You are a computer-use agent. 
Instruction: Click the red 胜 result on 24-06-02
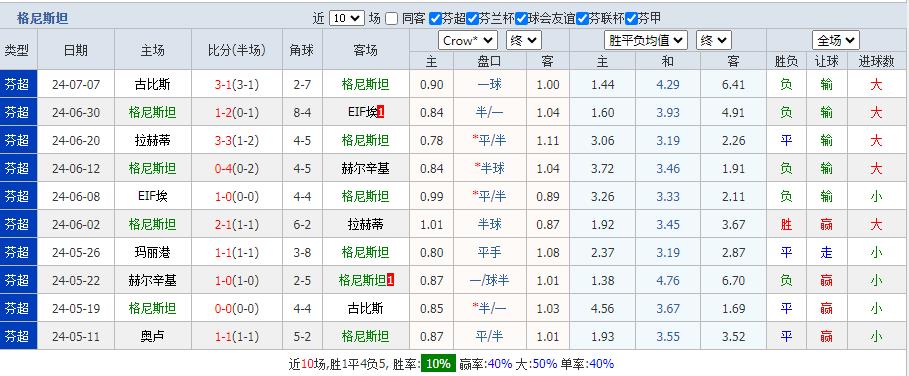pyautogui.click(x=786, y=224)
